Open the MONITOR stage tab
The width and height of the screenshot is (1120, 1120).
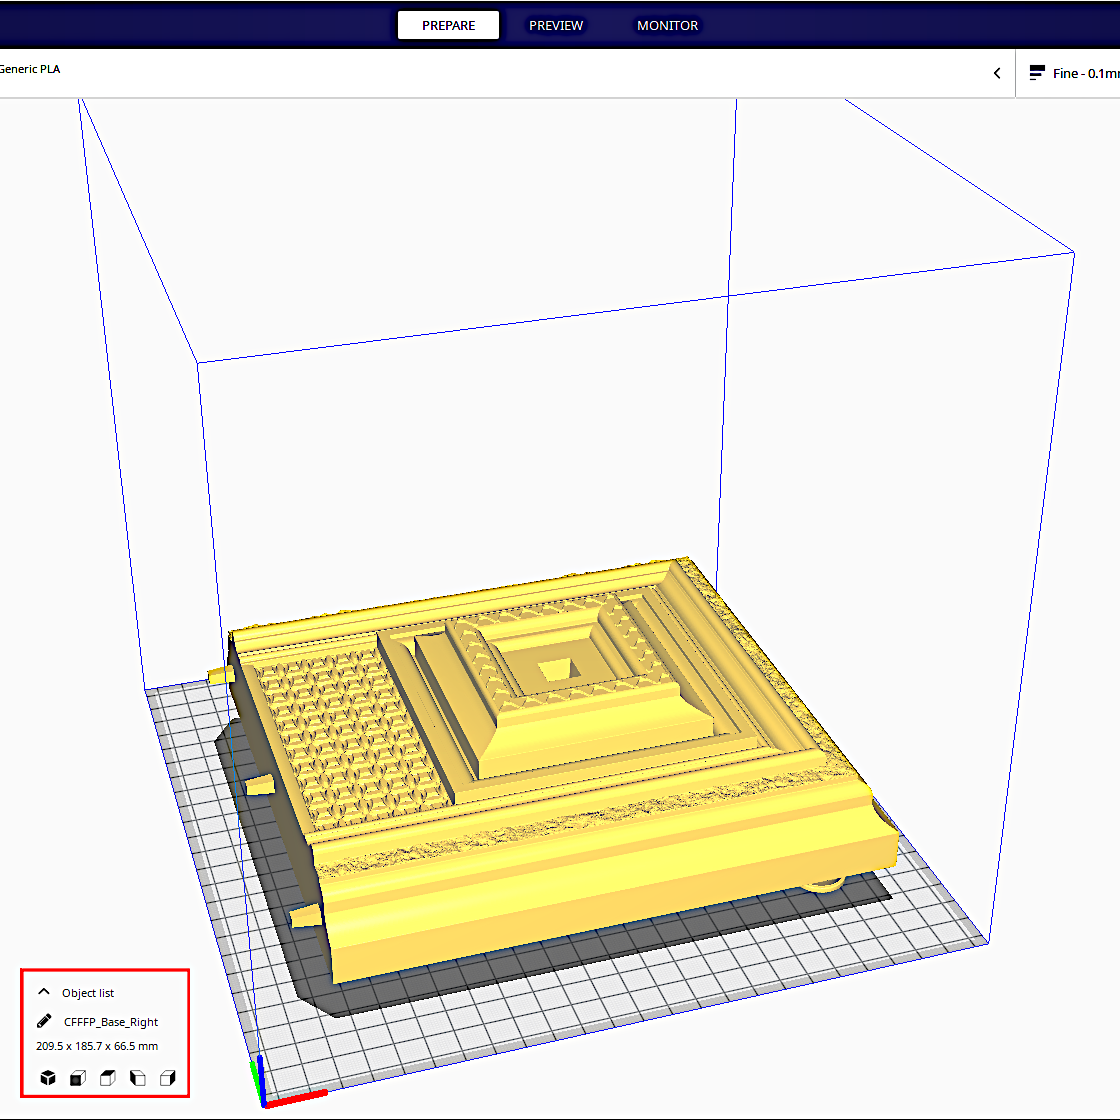667,26
